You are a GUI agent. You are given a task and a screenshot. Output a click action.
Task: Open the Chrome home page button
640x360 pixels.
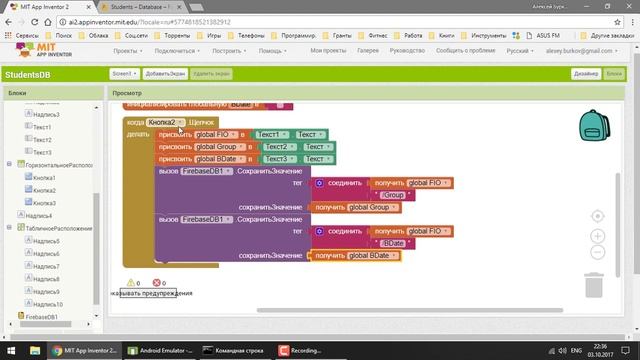[x=48, y=22]
